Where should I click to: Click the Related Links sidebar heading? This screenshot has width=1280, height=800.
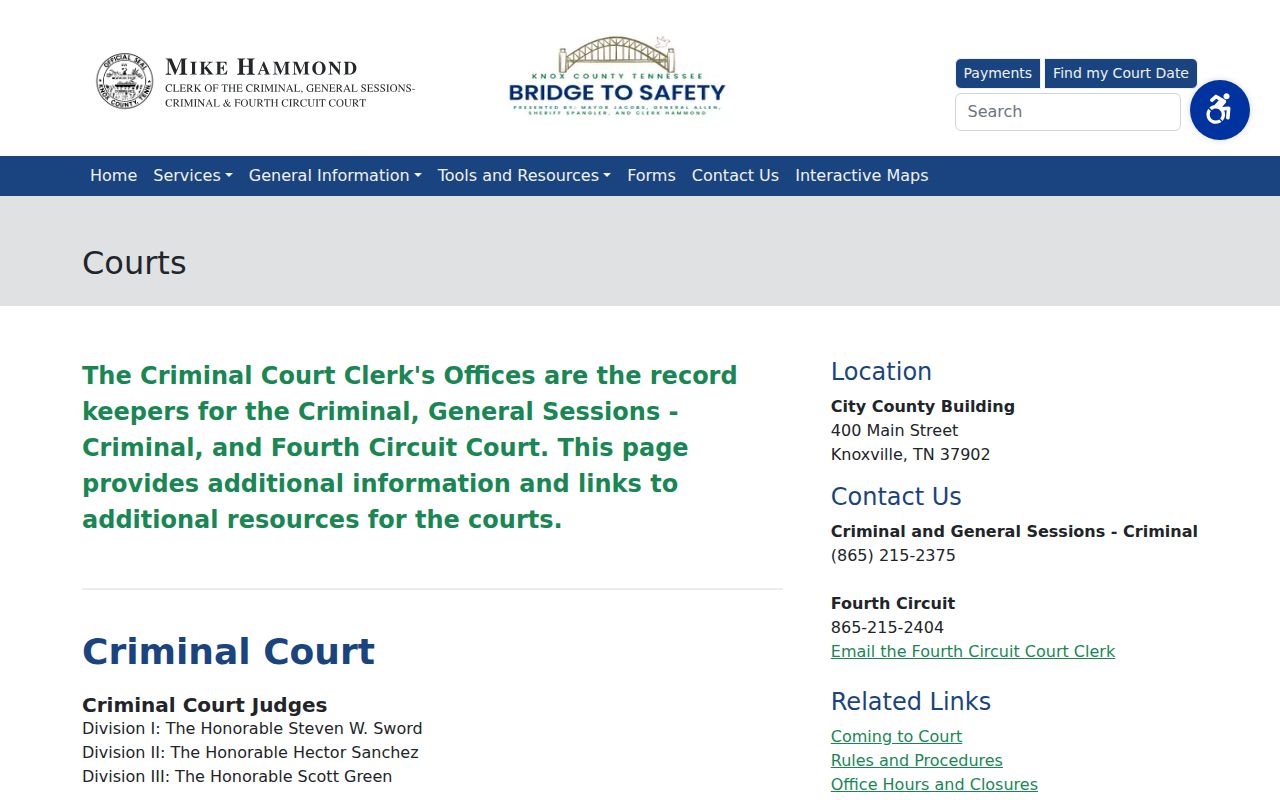pyautogui.click(x=911, y=701)
